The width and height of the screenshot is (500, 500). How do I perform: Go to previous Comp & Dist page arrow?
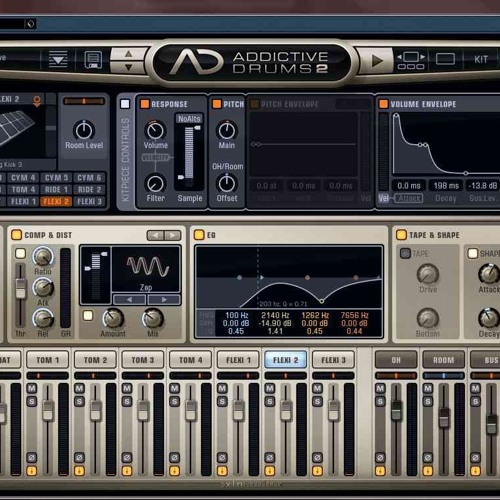pyautogui.click(x=155, y=235)
